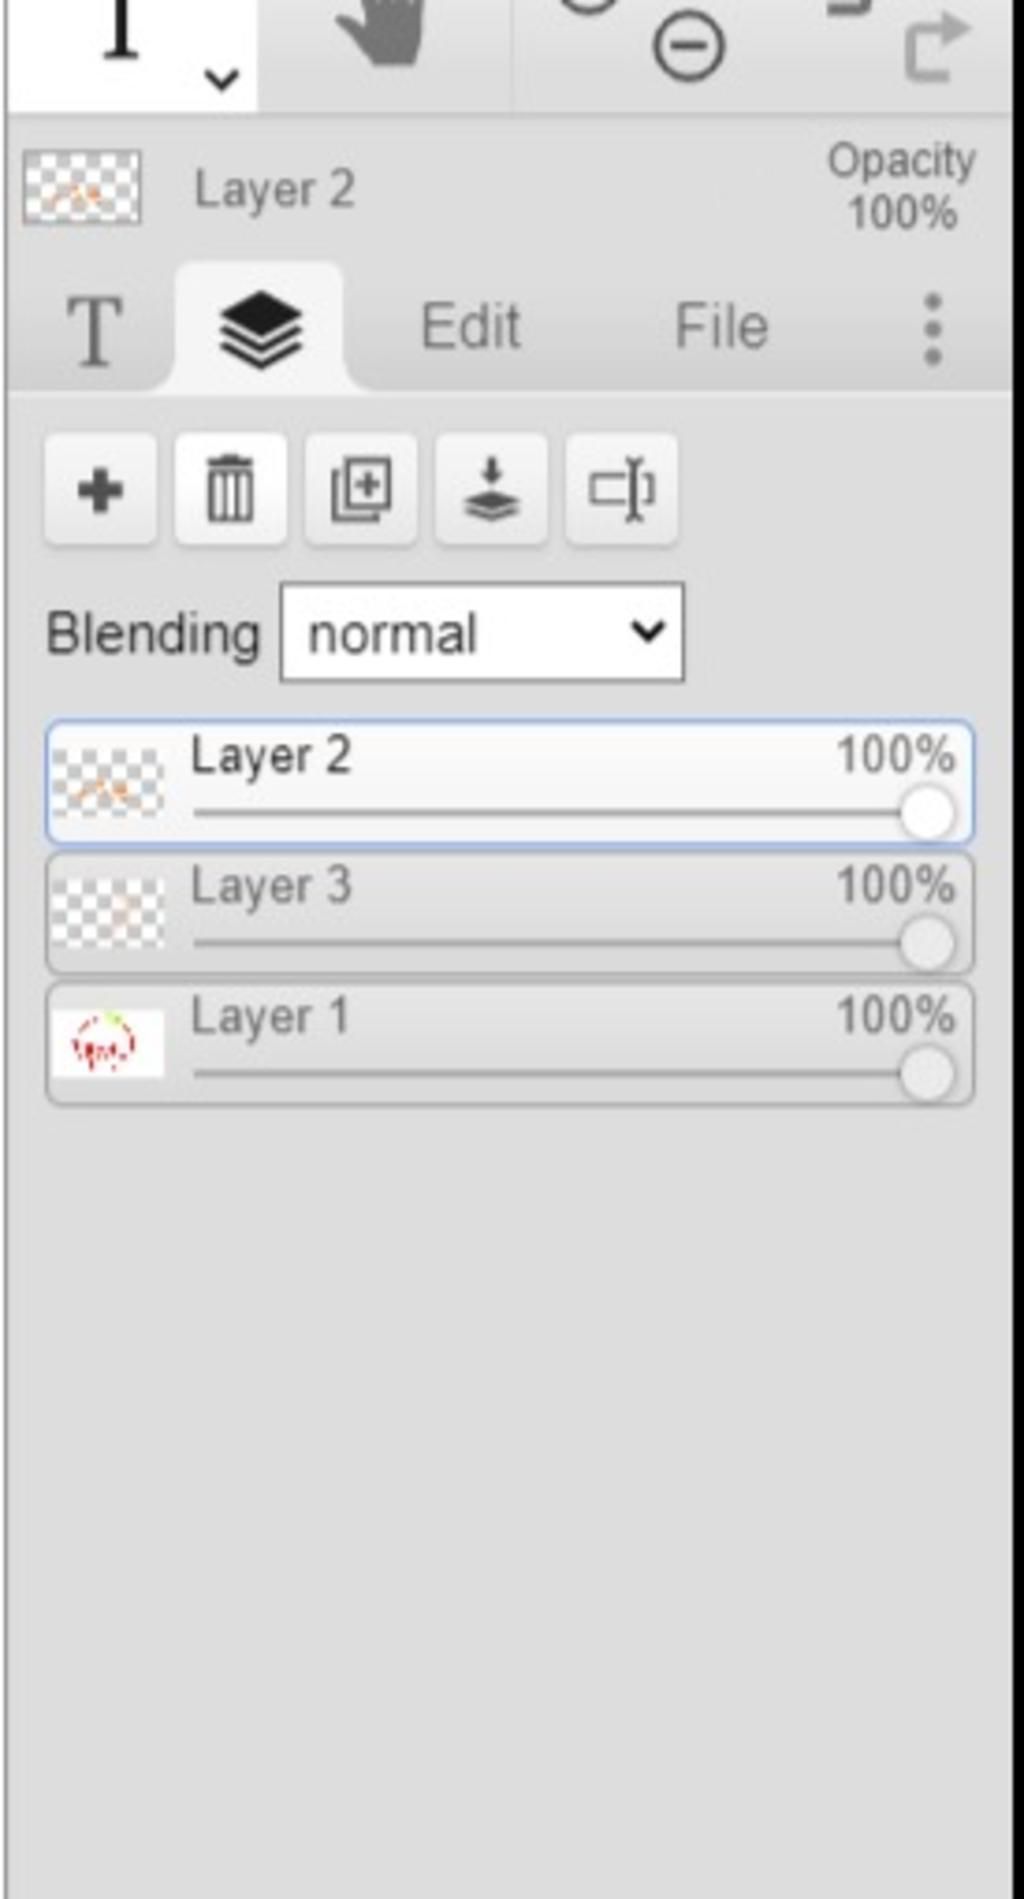This screenshot has width=1024, height=1899.
Task: Click the zoom out minus icon
Action: (x=688, y=46)
